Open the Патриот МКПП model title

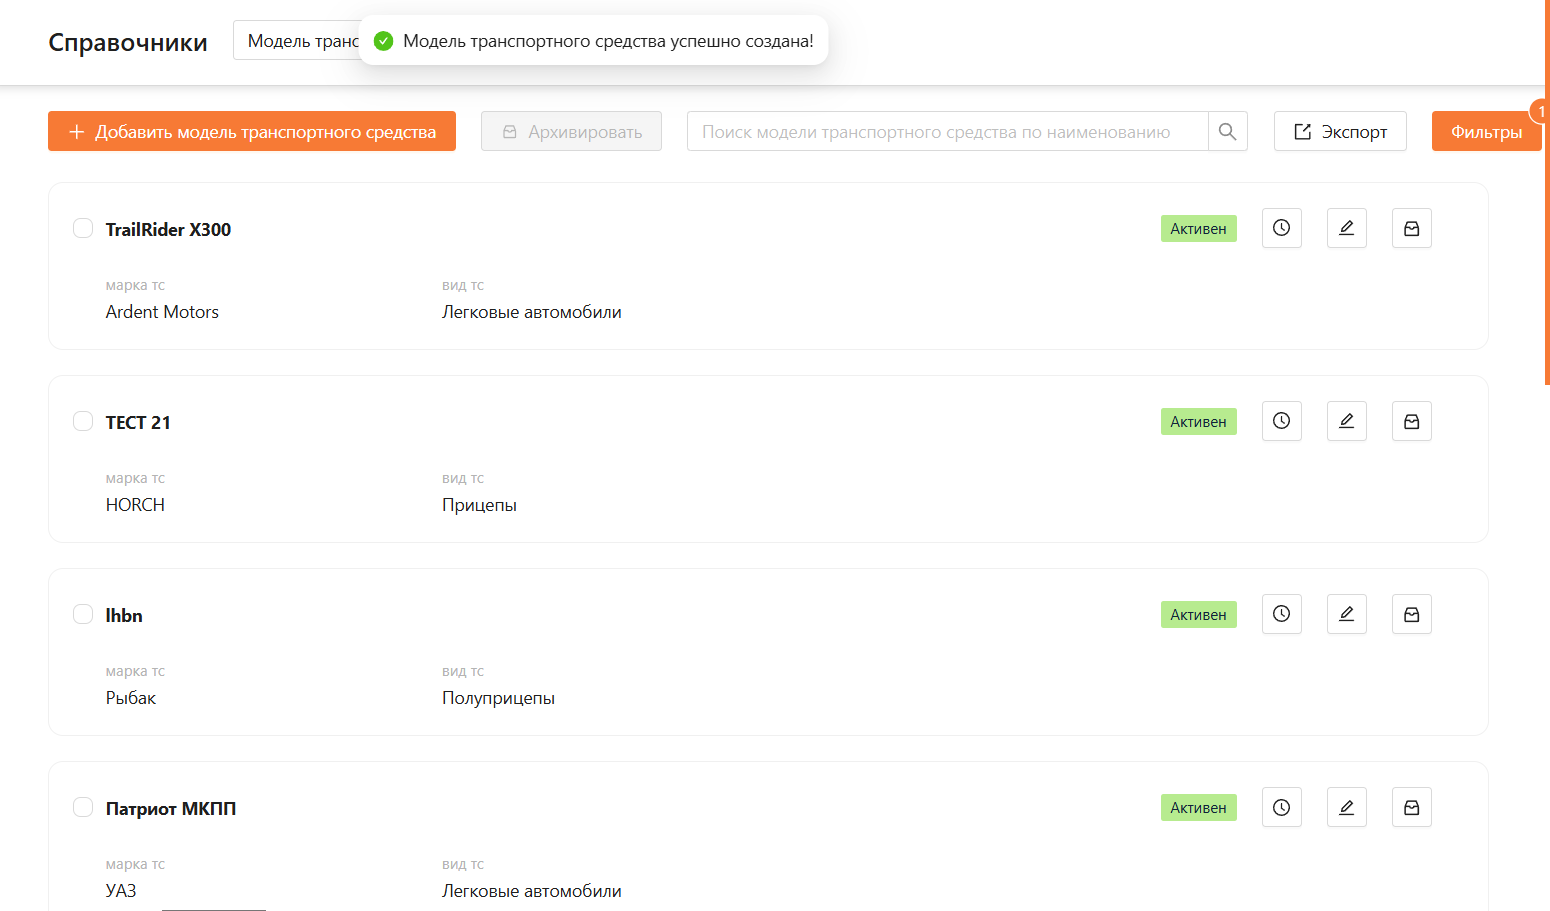[171, 808]
